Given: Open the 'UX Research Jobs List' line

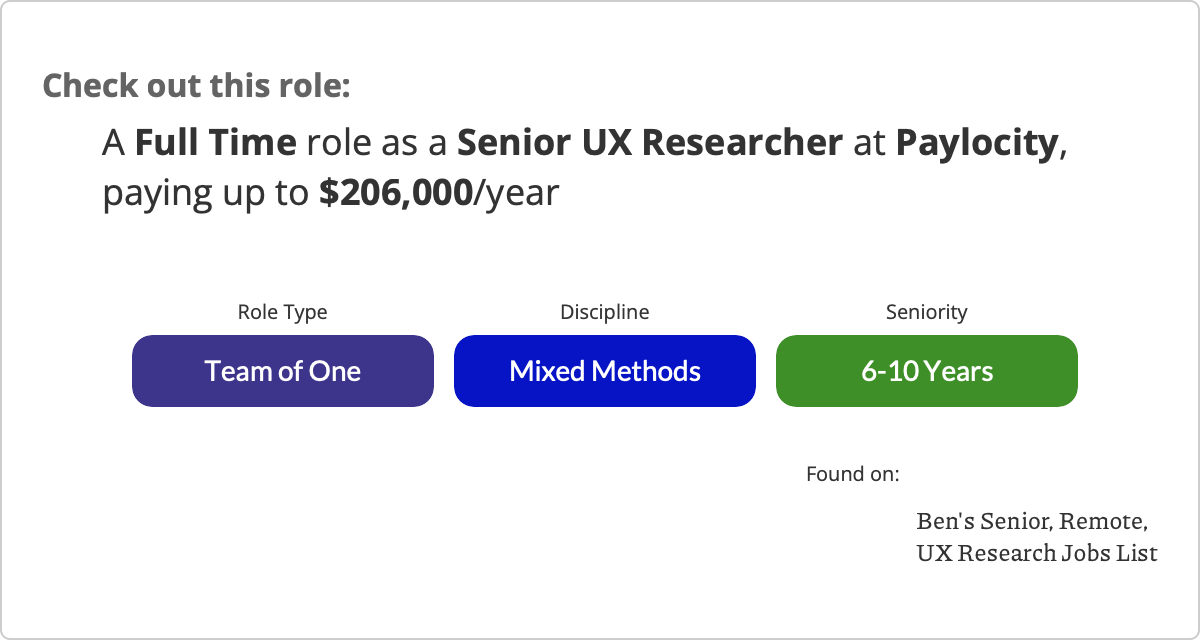Looking at the screenshot, I should point(1037,552).
